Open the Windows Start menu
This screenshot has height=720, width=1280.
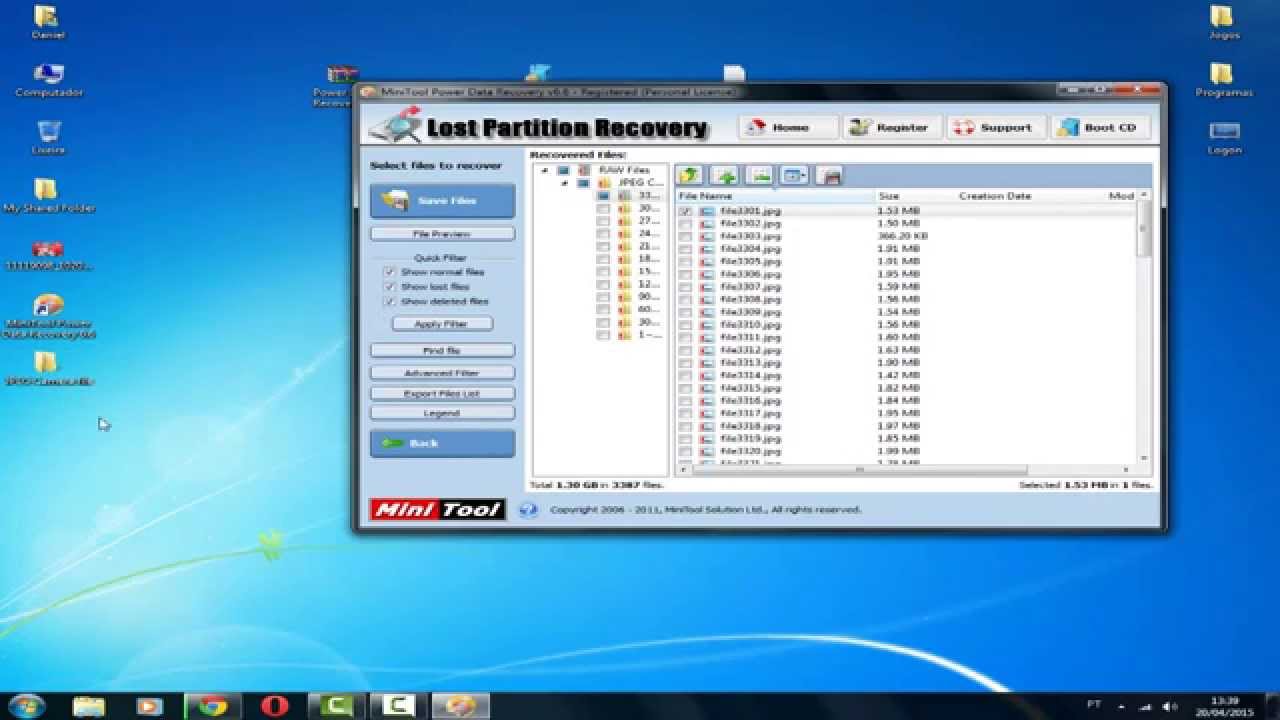(x=26, y=706)
